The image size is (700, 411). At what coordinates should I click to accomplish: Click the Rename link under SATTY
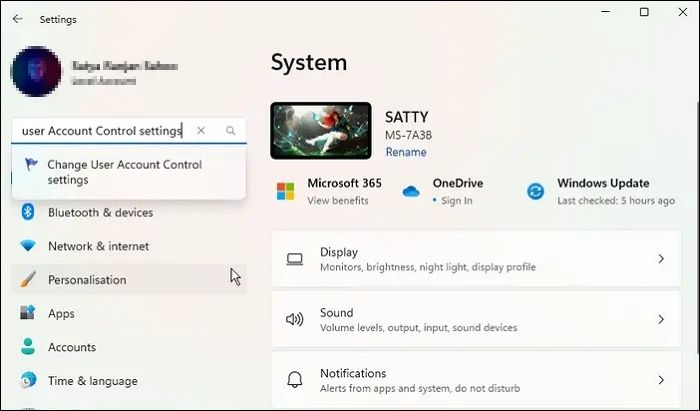406,153
